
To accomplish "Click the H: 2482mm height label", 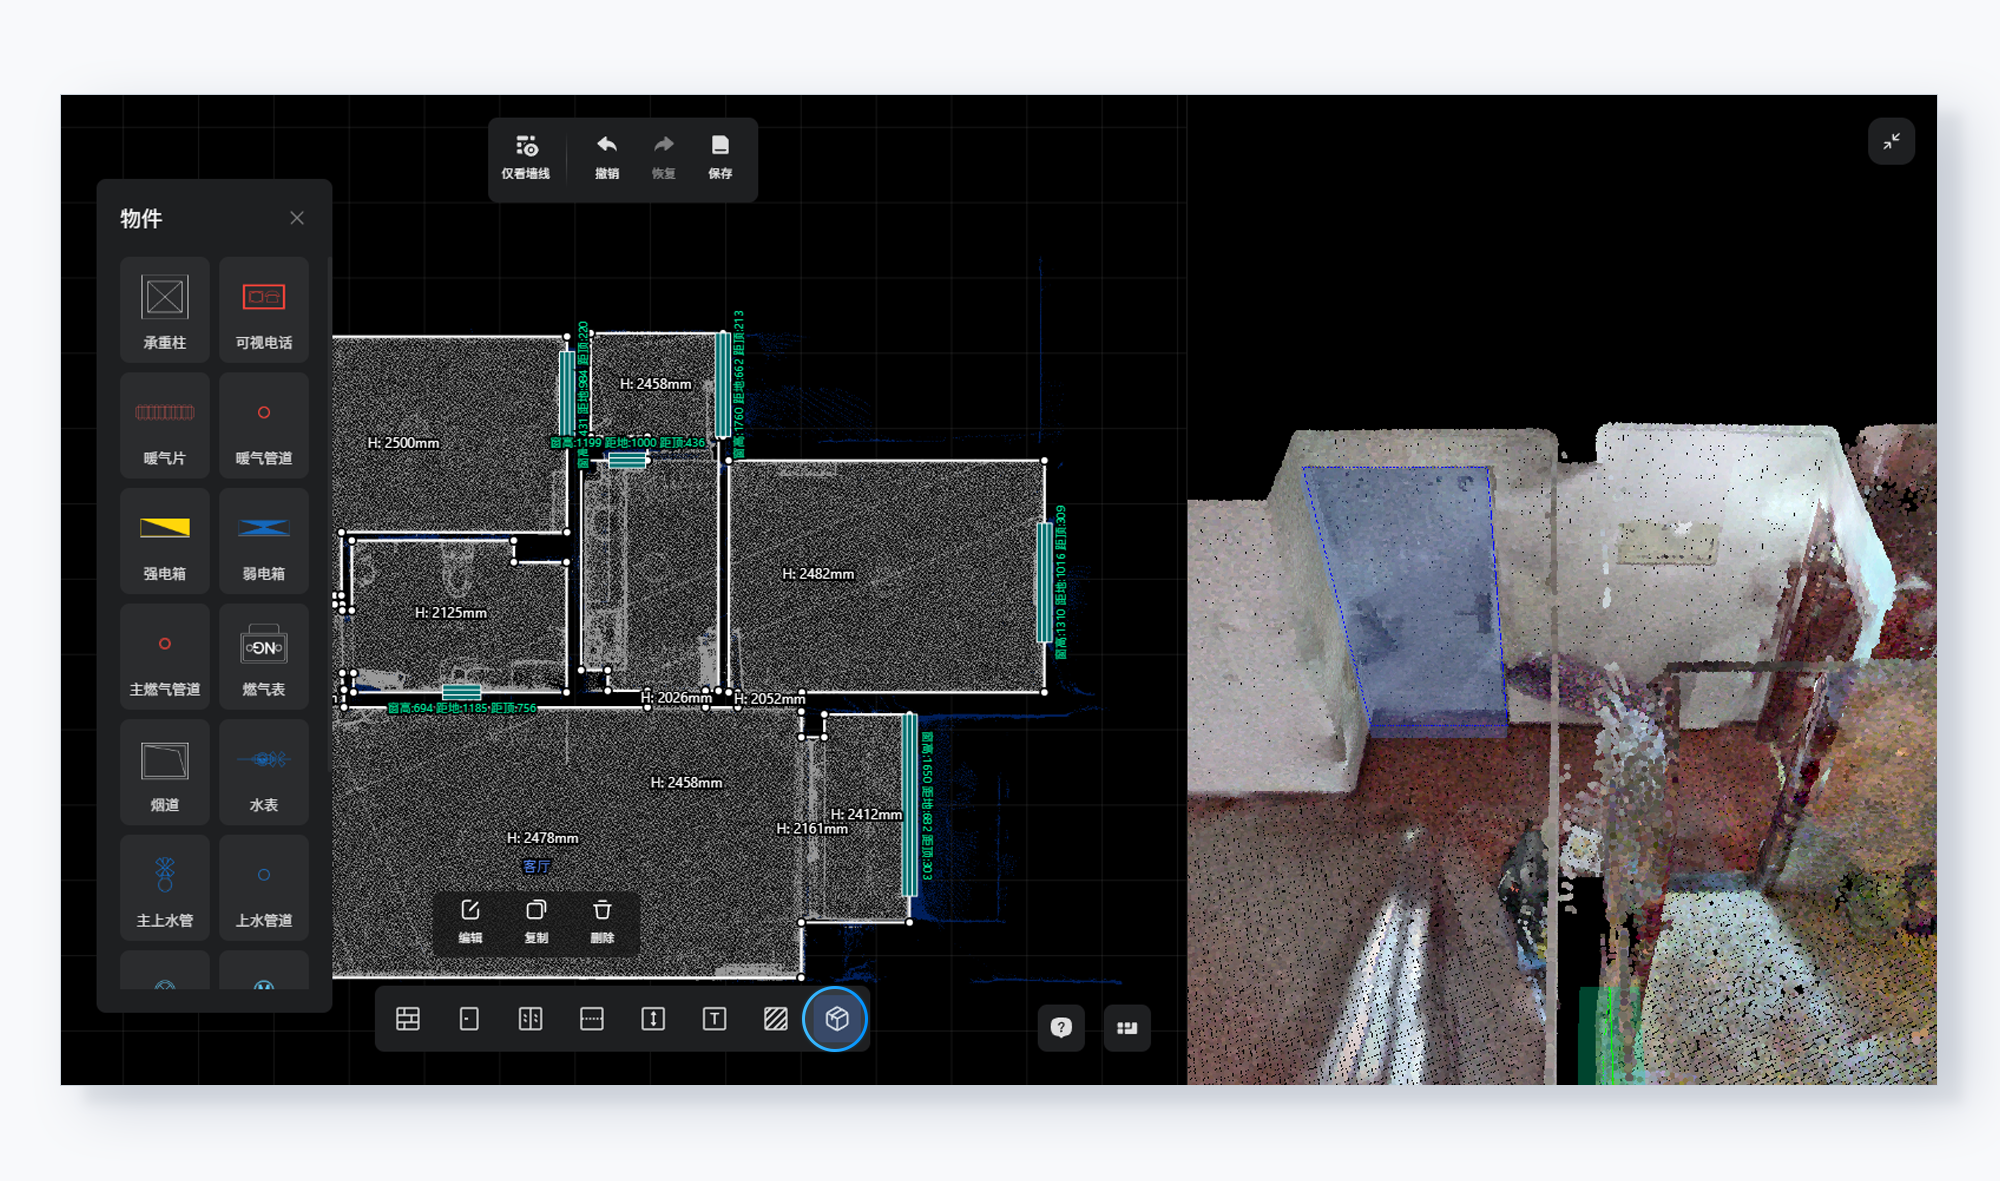I will tap(818, 573).
